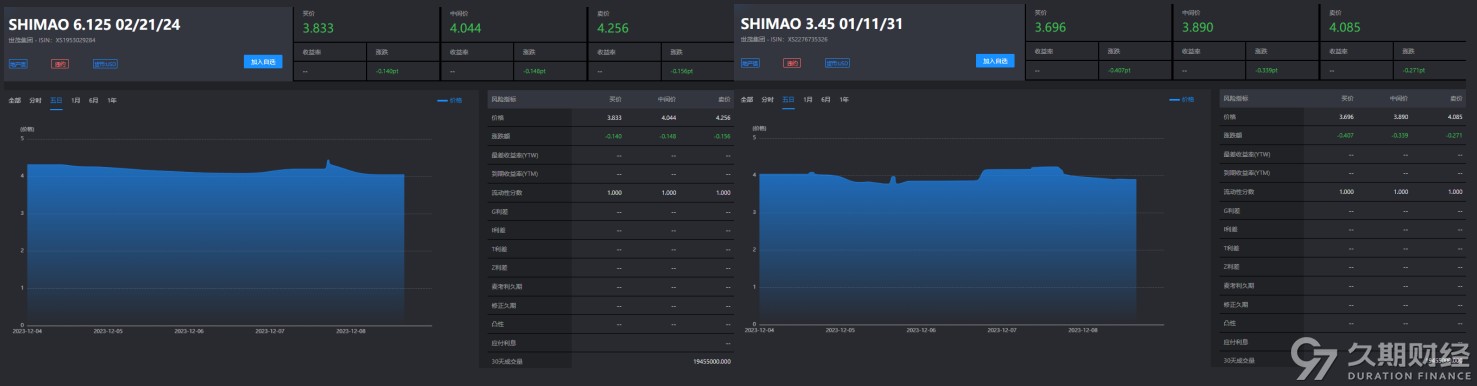
Task: Select 全部 range on SHIMAO 6.125 chart
Action: (x=14, y=100)
